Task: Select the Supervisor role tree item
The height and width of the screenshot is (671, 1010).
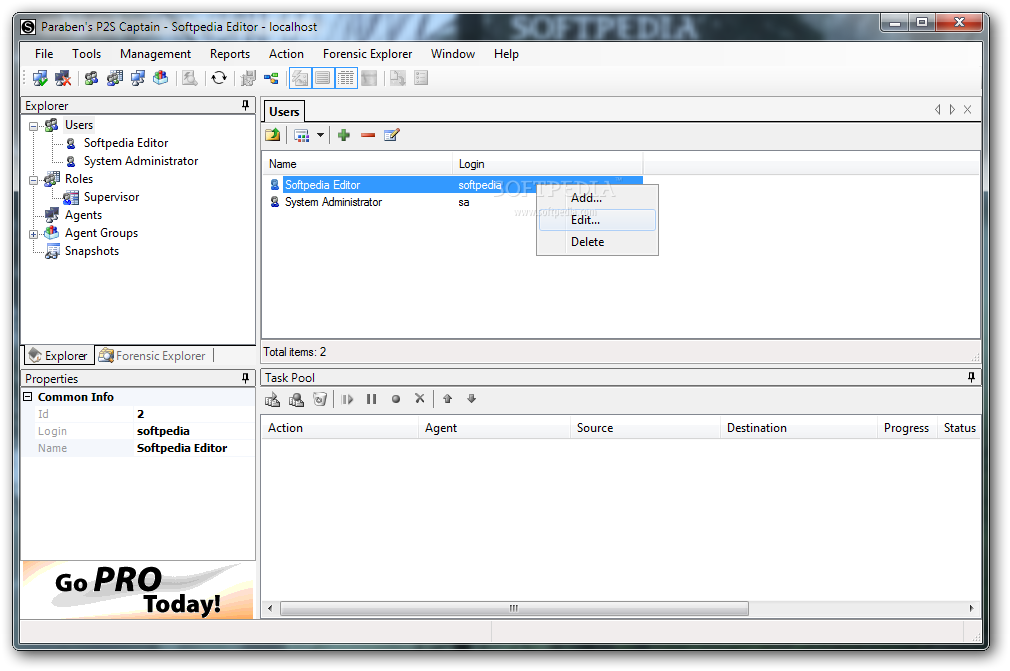Action: pyautogui.click(x=111, y=197)
